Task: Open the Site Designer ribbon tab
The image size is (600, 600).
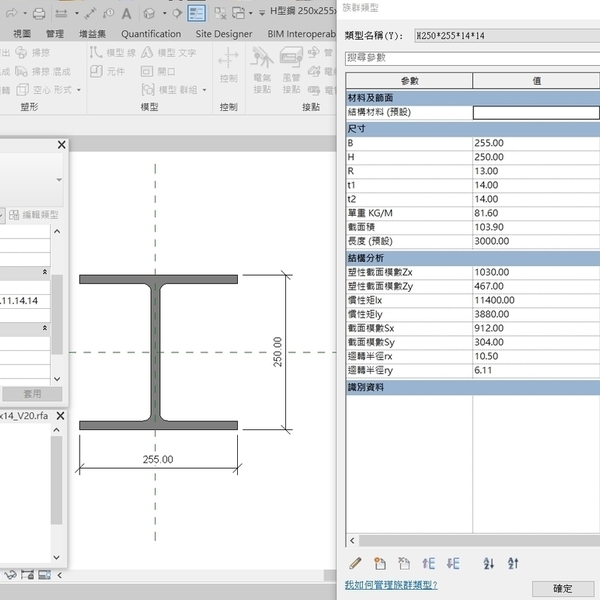Action: coord(224,33)
